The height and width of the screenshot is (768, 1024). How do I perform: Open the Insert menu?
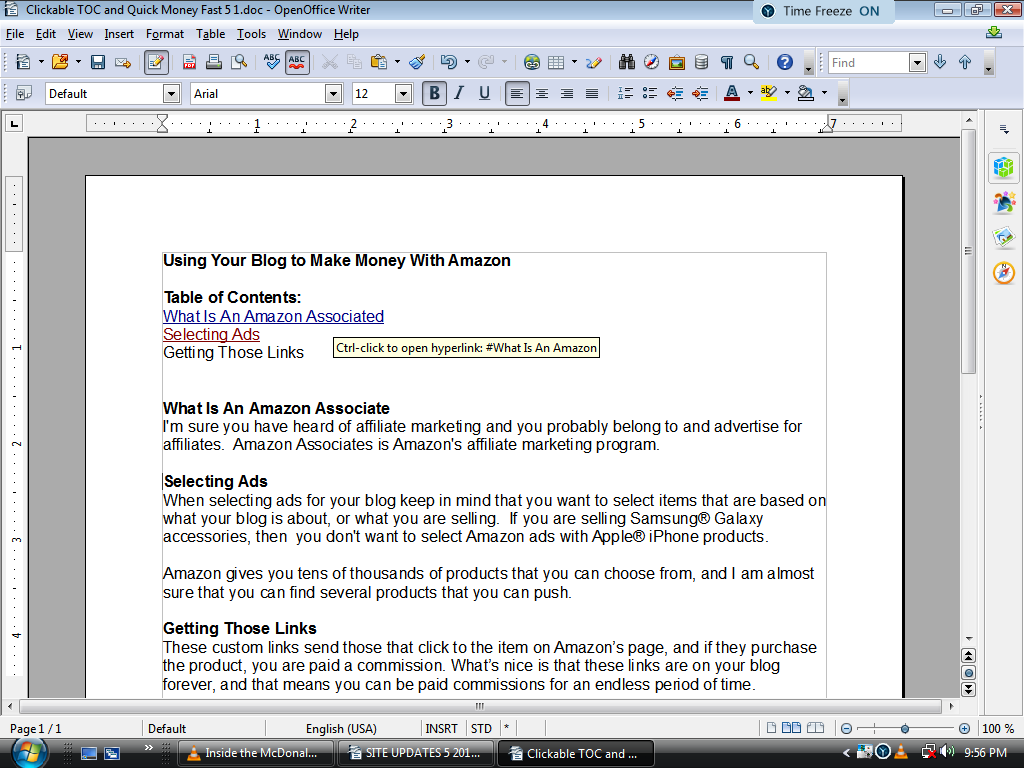[x=119, y=34]
